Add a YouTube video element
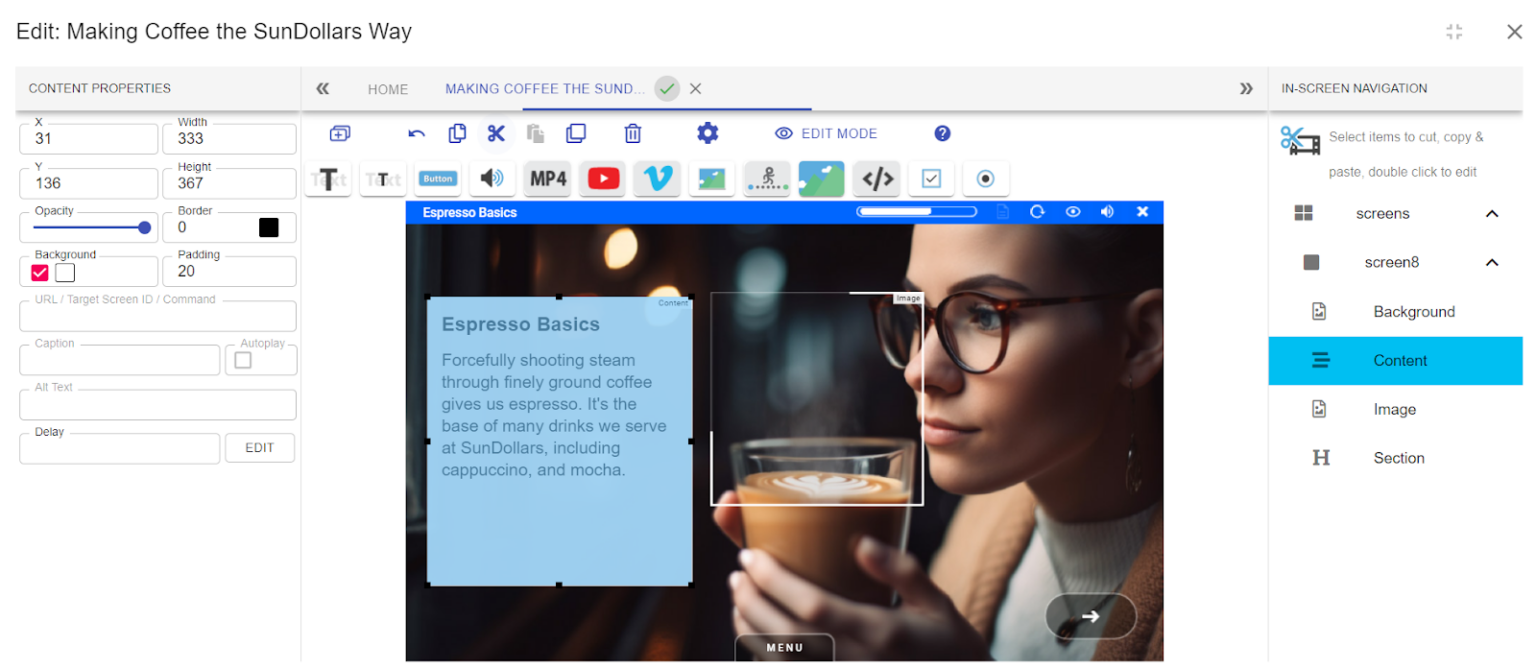 (602, 178)
